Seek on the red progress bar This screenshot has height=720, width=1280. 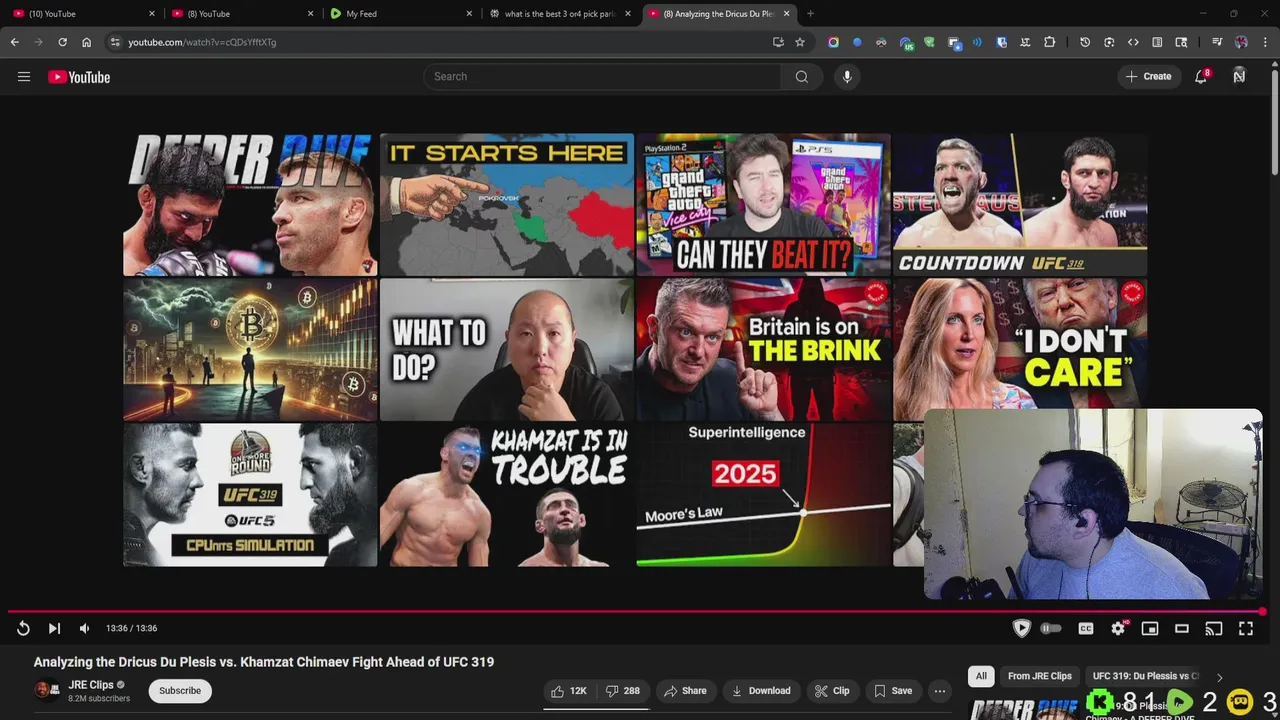tap(636, 611)
